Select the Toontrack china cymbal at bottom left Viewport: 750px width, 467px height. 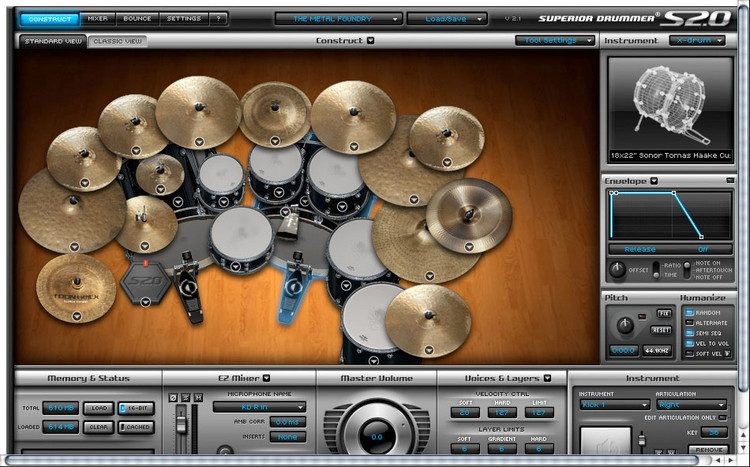click(x=76, y=288)
